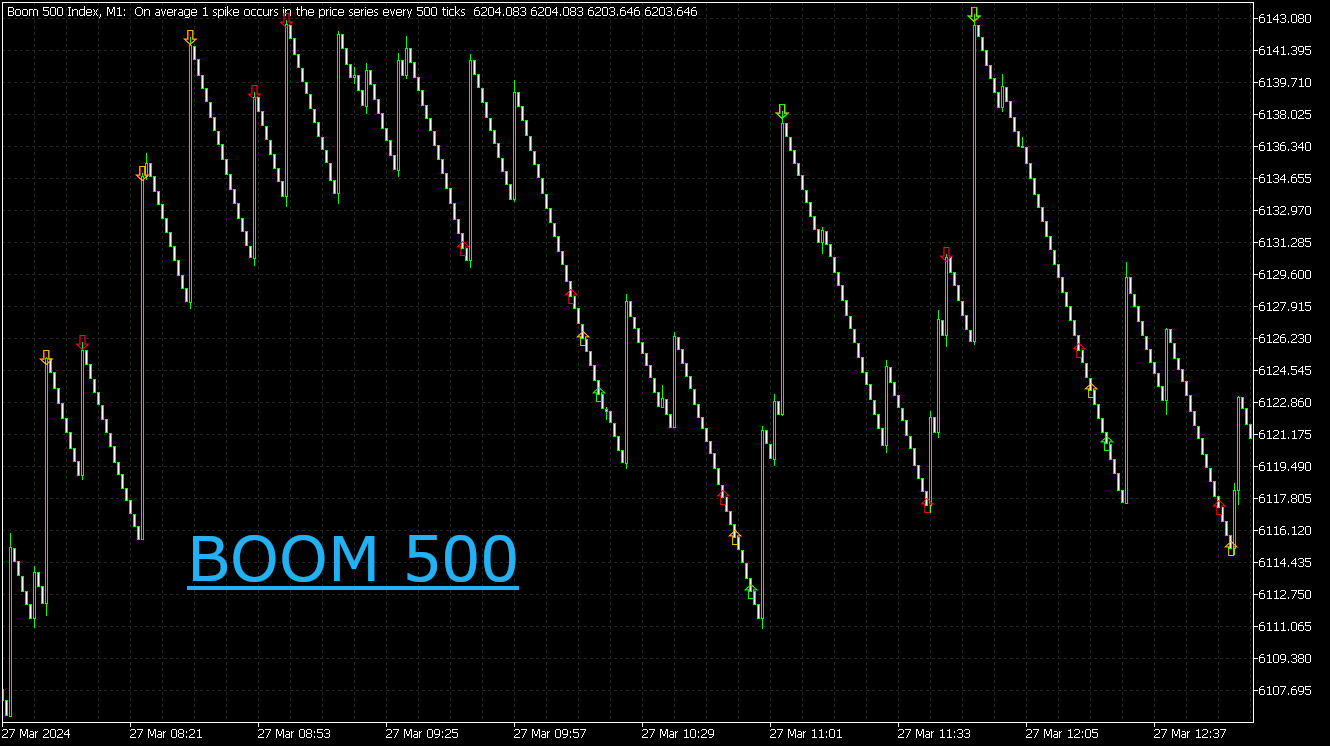Click the green down arrow above the 11:01 spike
This screenshot has width=1330, height=746.
click(782, 112)
